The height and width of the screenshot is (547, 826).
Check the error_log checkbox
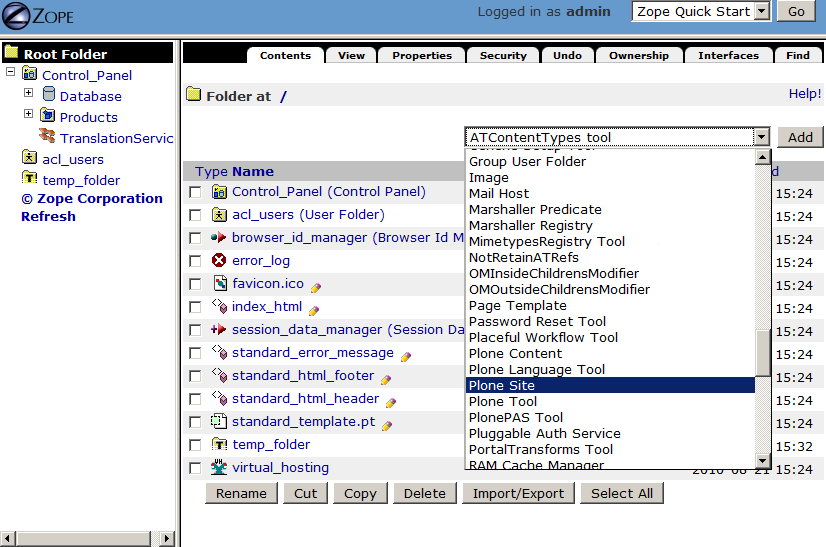[195, 261]
